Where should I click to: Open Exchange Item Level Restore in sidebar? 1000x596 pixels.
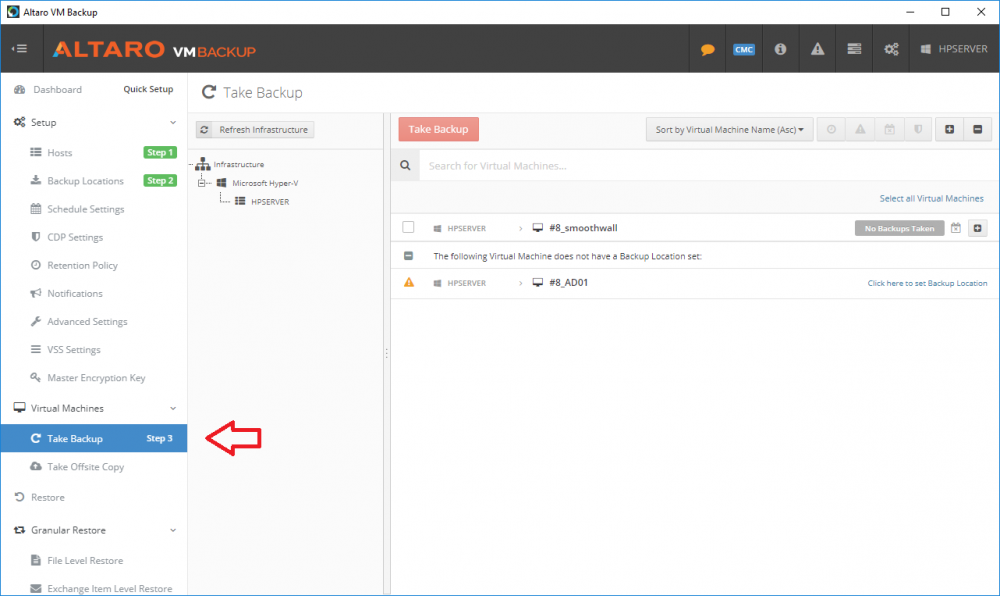(109, 588)
